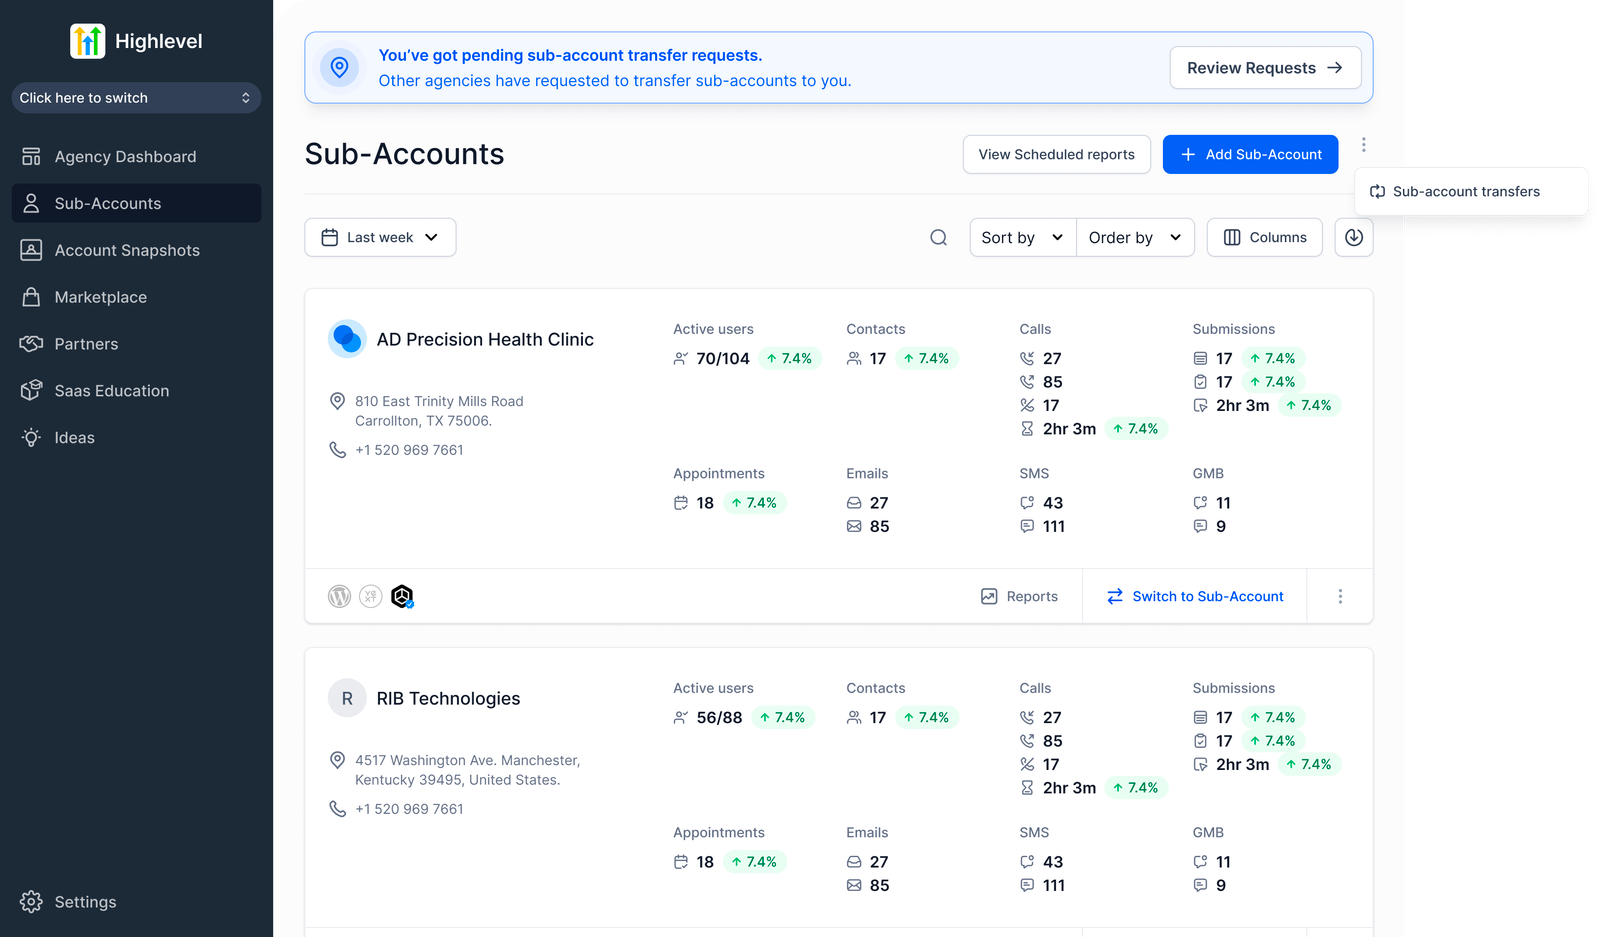Click the WordPress icon on AD Precision card

[x=340, y=597]
